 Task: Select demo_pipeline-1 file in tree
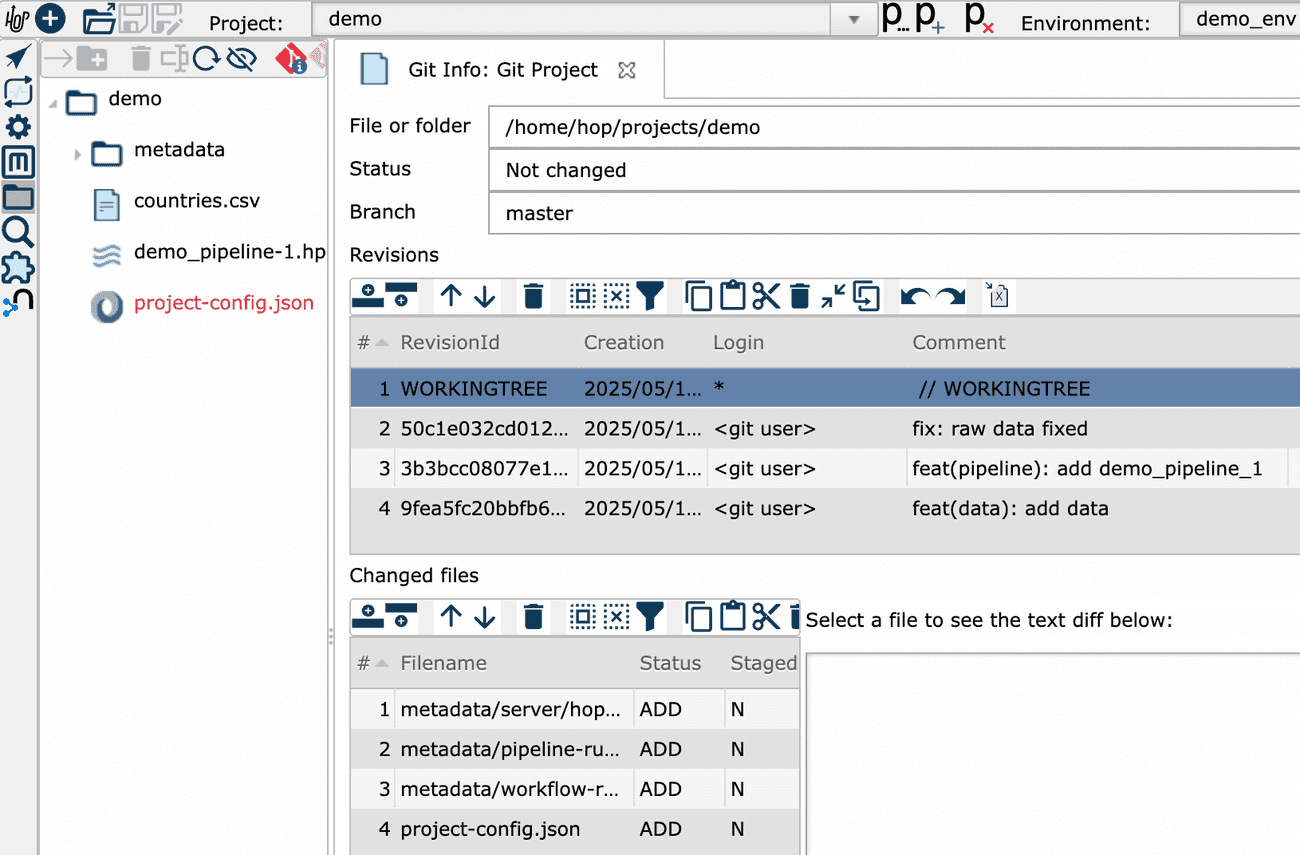click(x=229, y=252)
